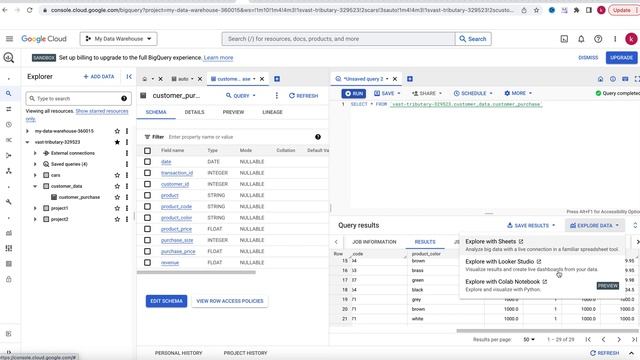Screen dimensions: 640x360
Task: Open the scheduled queries sidebar icon
Action: (9, 124)
